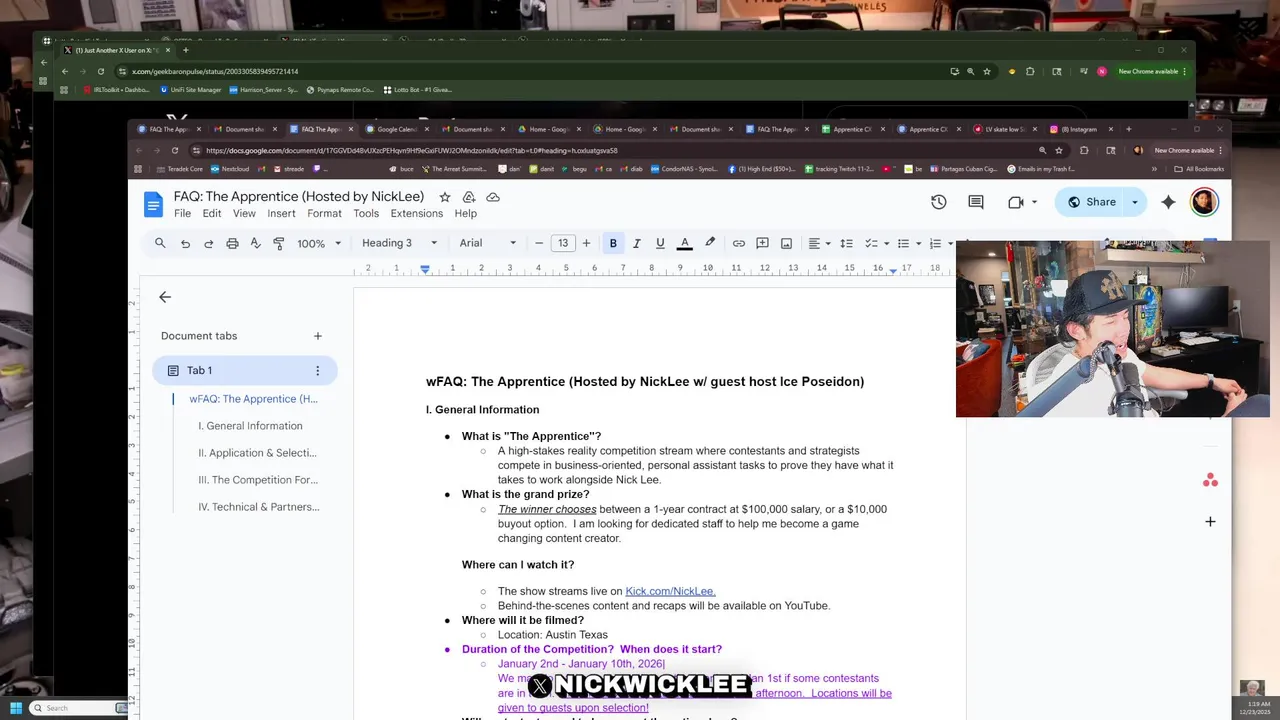Open the checklist menu dropdown

[x=875, y=243]
